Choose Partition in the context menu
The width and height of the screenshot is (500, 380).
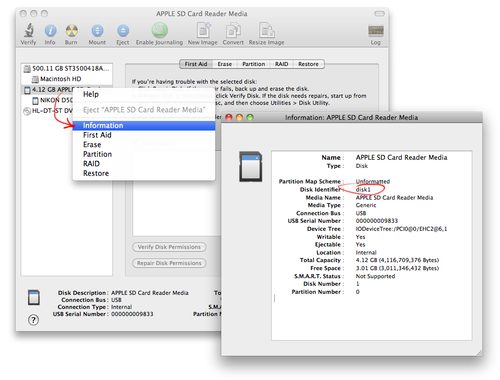144,154
